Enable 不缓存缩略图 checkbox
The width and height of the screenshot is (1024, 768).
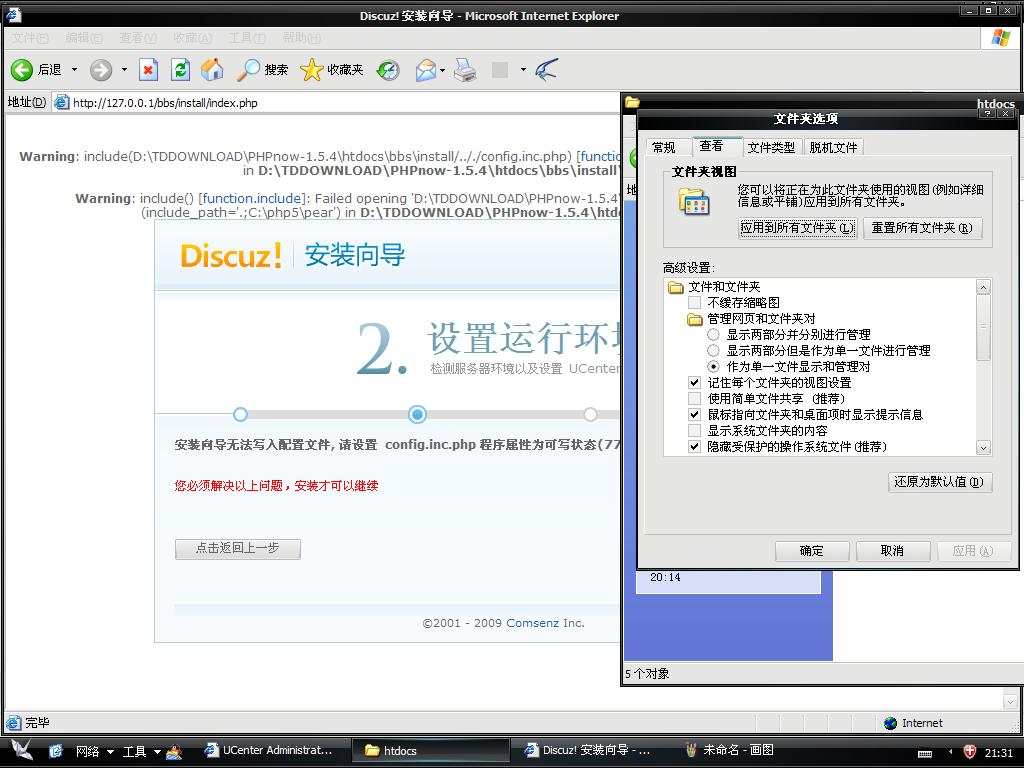point(695,302)
